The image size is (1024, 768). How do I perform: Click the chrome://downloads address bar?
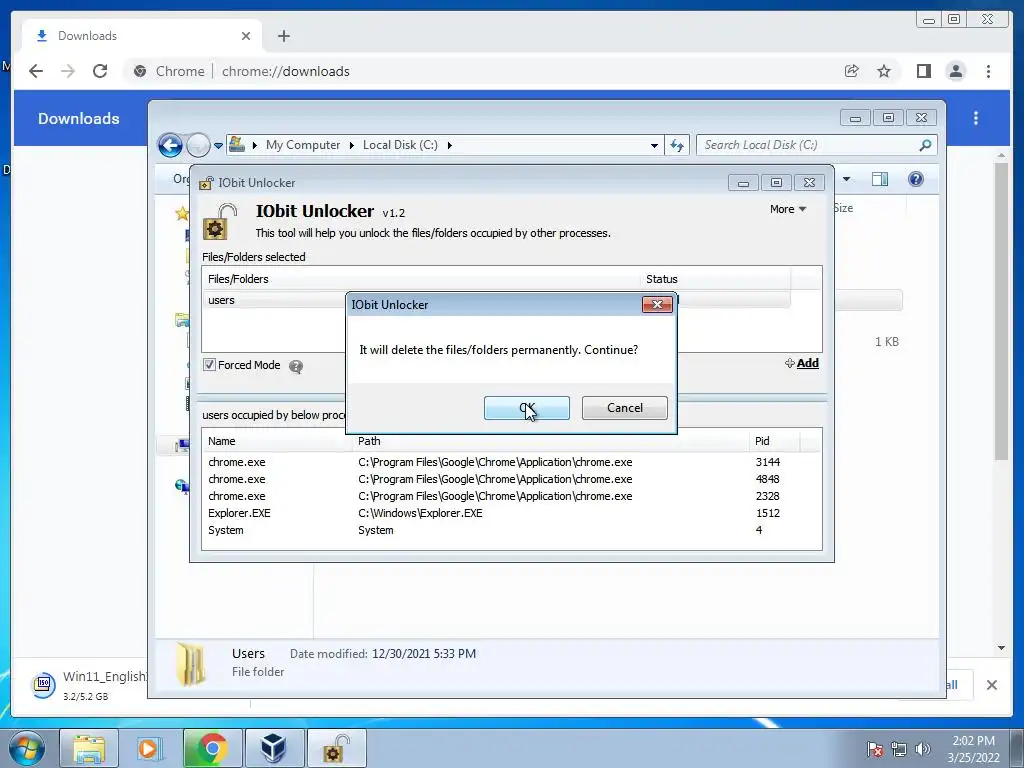coord(285,71)
